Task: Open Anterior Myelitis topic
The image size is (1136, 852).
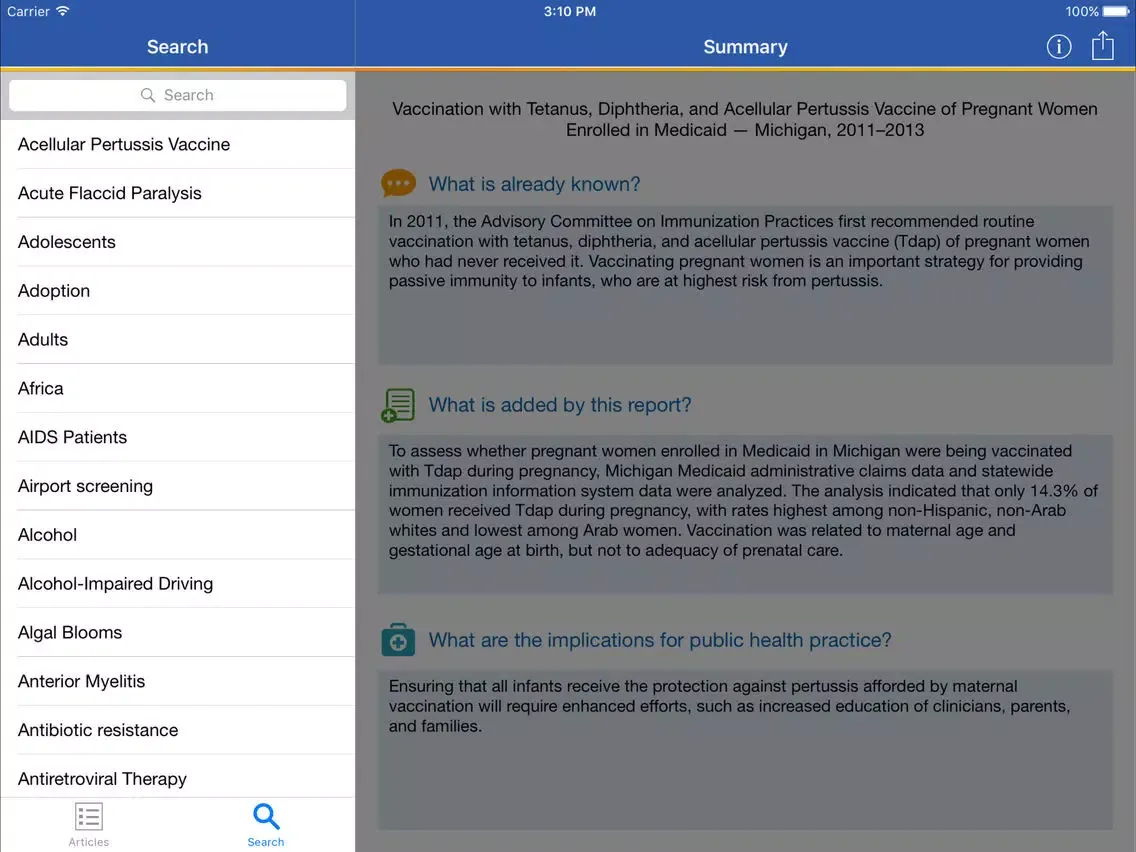Action: (x=178, y=681)
